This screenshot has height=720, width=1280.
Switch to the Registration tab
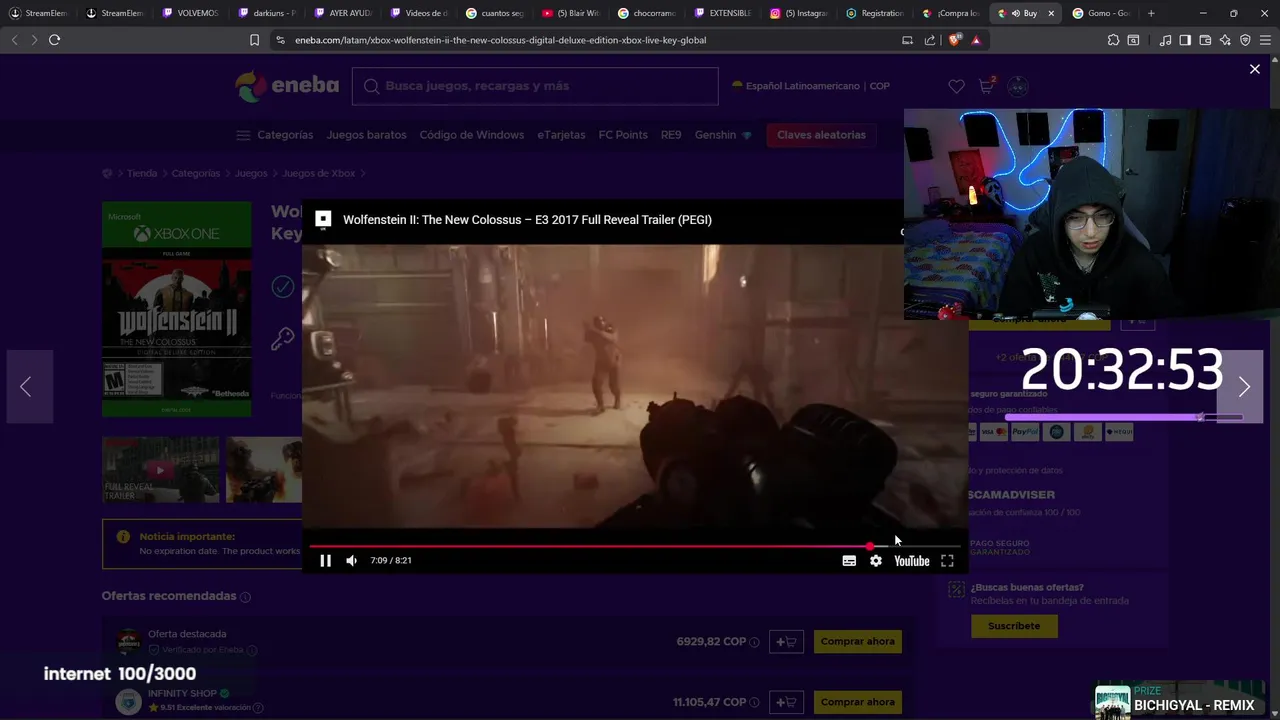point(874,13)
